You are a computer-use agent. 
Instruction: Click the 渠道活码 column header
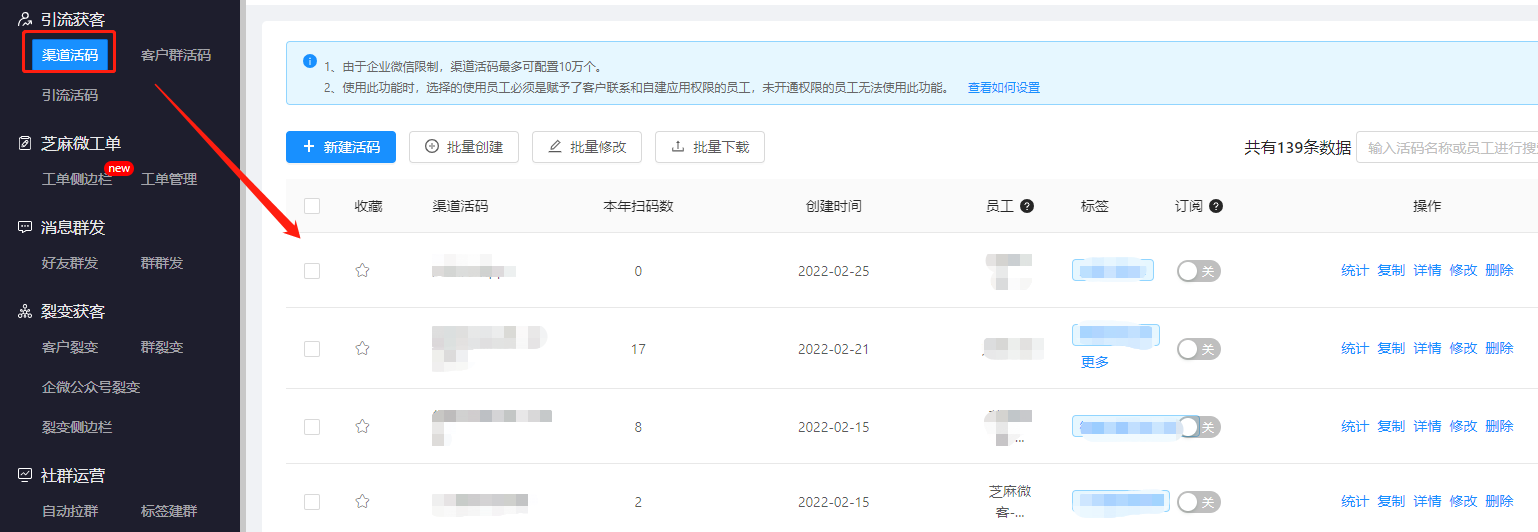pos(460,206)
